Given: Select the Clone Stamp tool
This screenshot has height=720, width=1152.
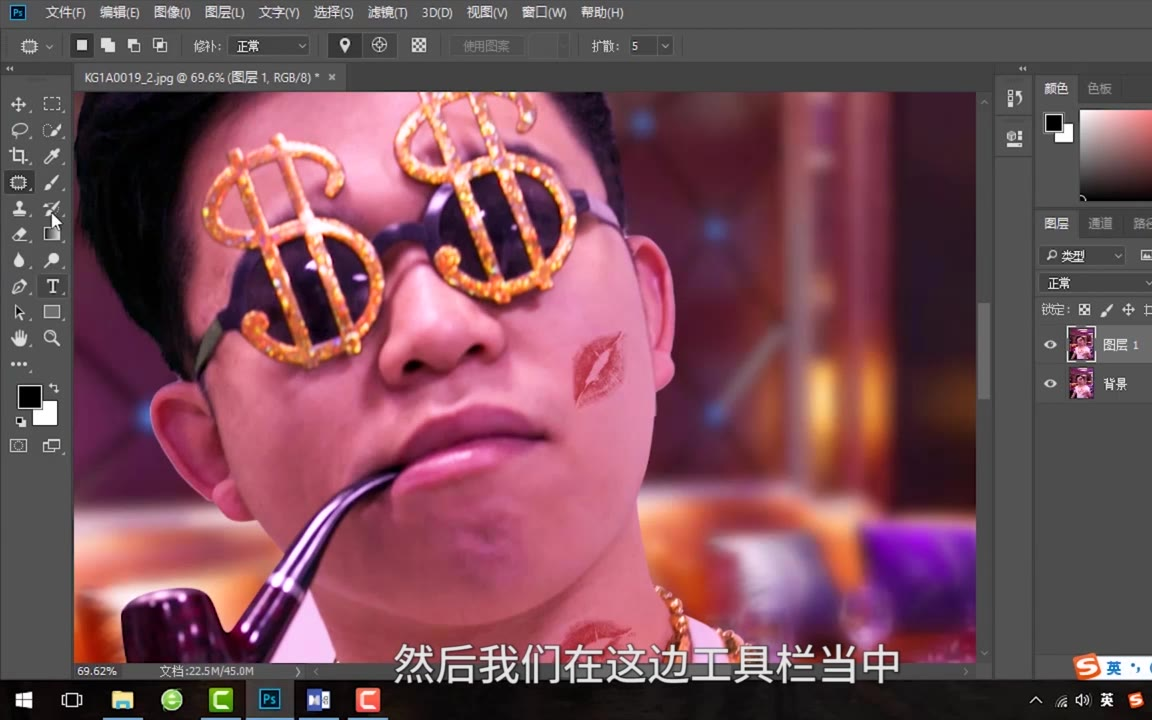Looking at the screenshot, I should pos(19,208).
